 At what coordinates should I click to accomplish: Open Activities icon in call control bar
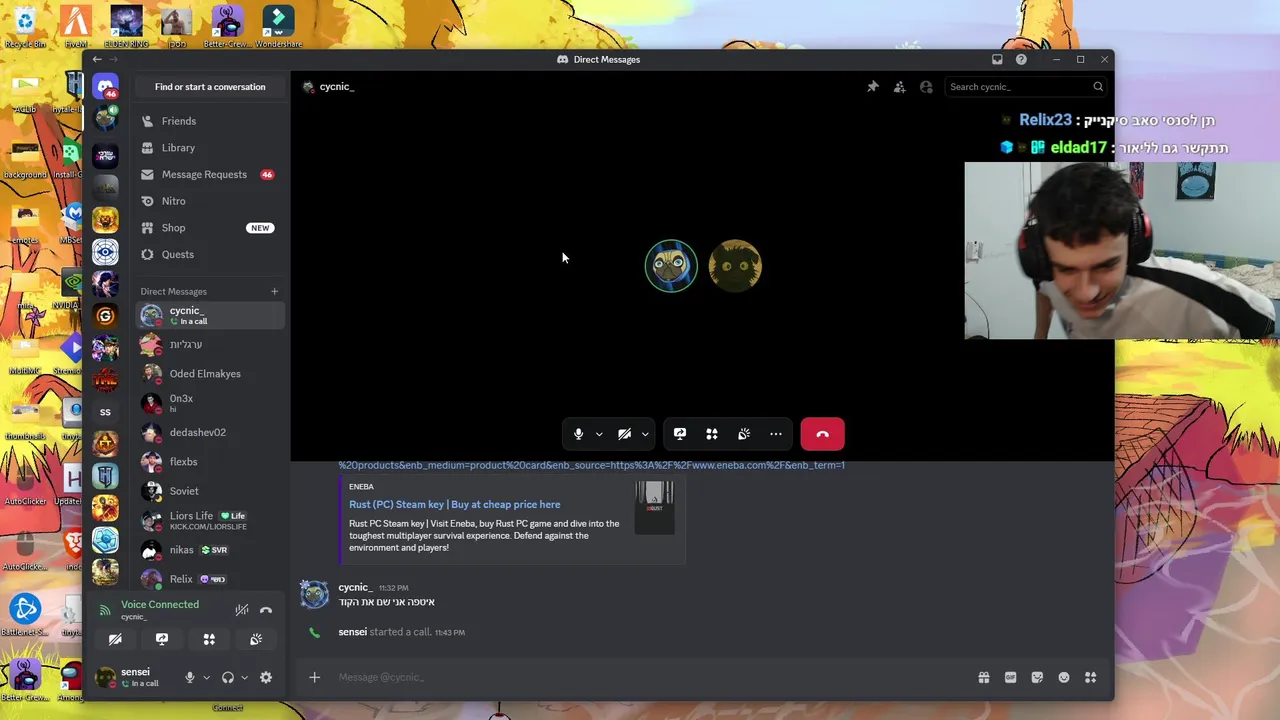coord(712,434)
